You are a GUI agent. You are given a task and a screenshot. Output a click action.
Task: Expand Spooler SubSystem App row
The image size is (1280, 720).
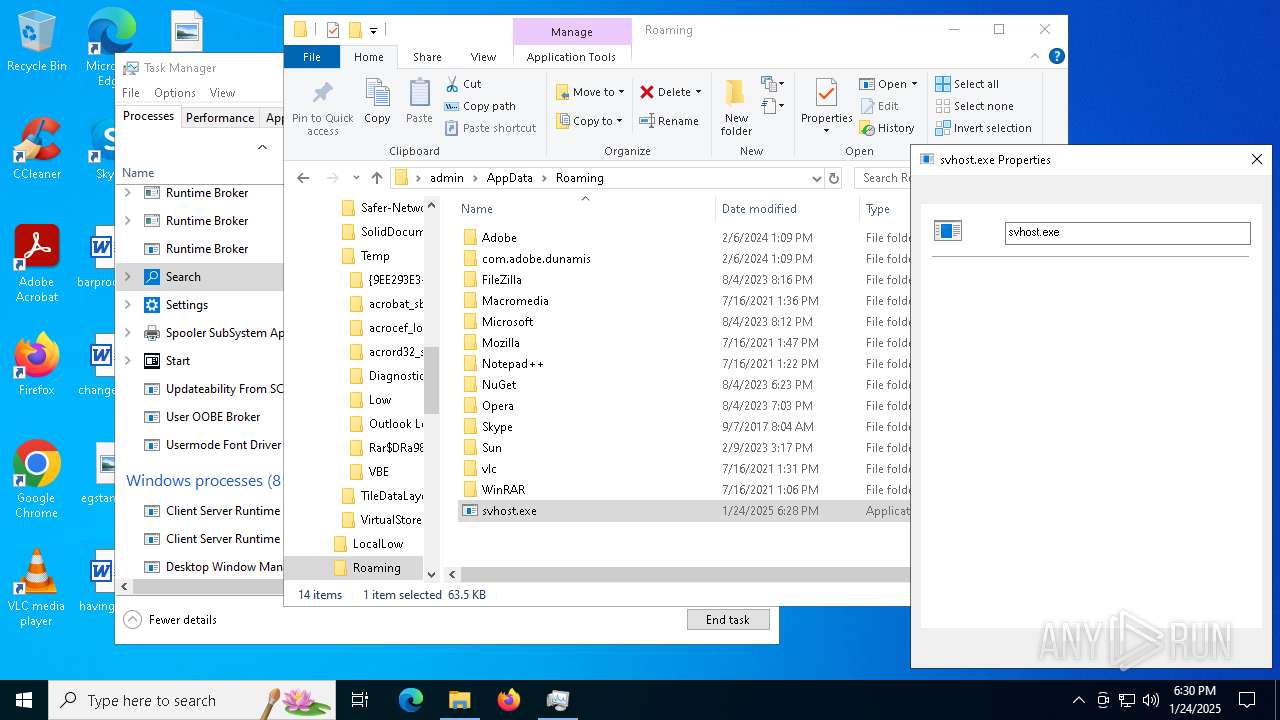tap(128, 333)
